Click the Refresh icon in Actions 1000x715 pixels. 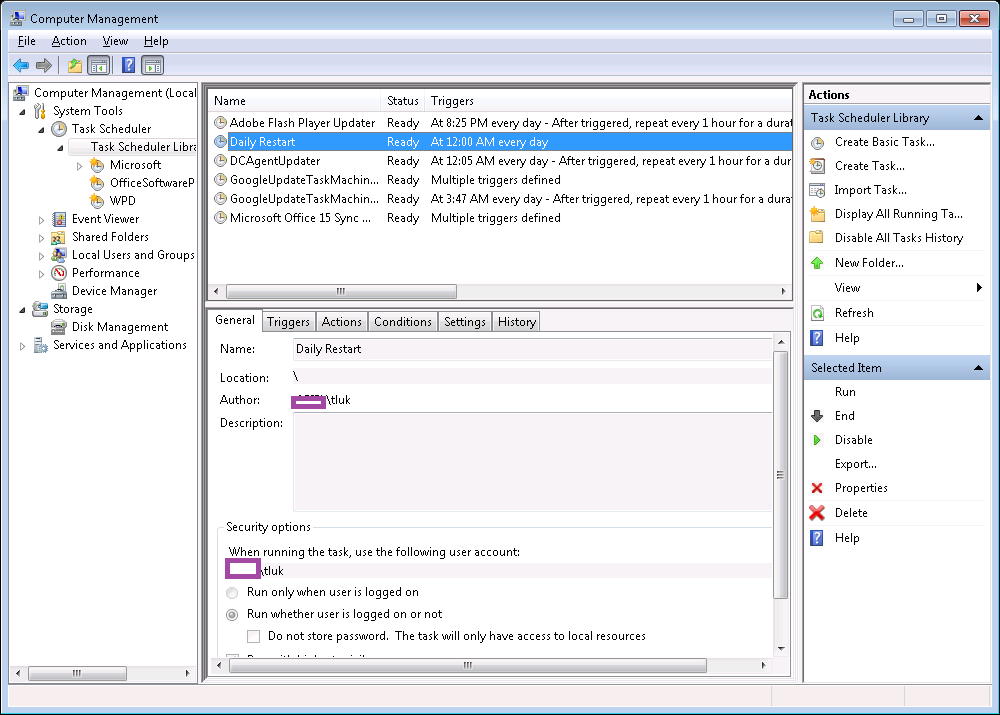coord(817,313)
